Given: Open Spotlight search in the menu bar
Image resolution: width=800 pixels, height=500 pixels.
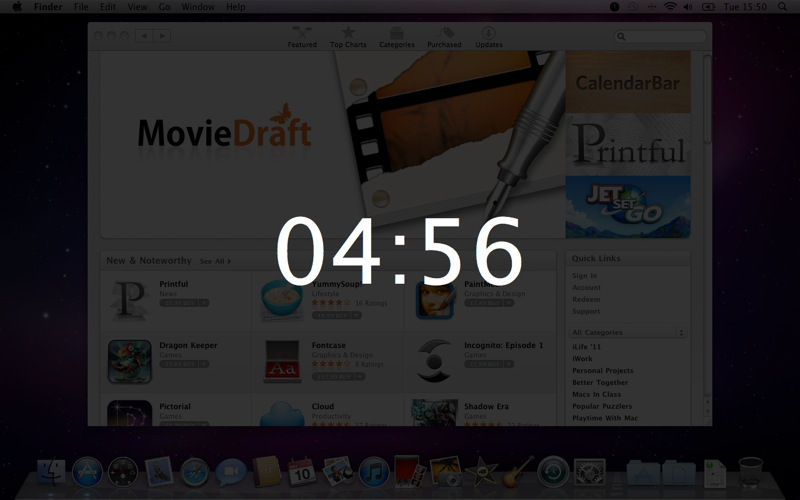Looking at the screenshot, I should pyautogui.click(x=782, y=7).
